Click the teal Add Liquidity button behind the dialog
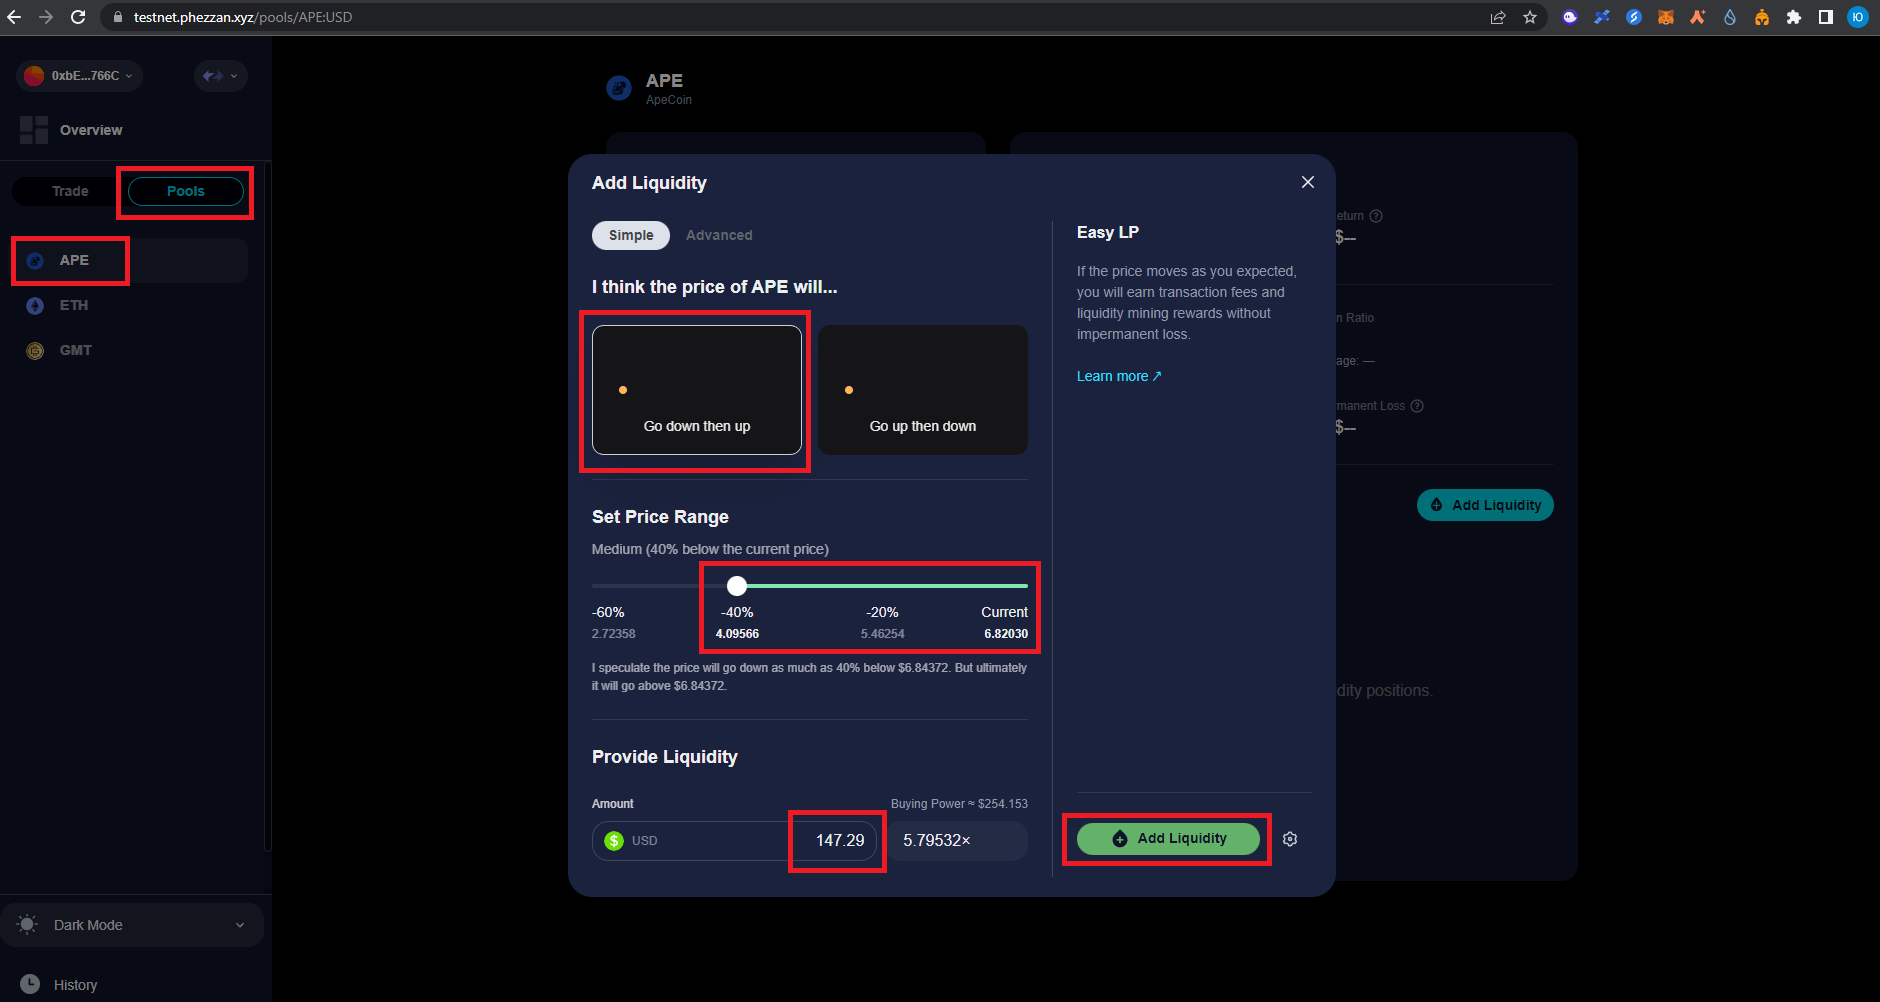This screenshot has width=1880, height=1002. click(1485, 505)
